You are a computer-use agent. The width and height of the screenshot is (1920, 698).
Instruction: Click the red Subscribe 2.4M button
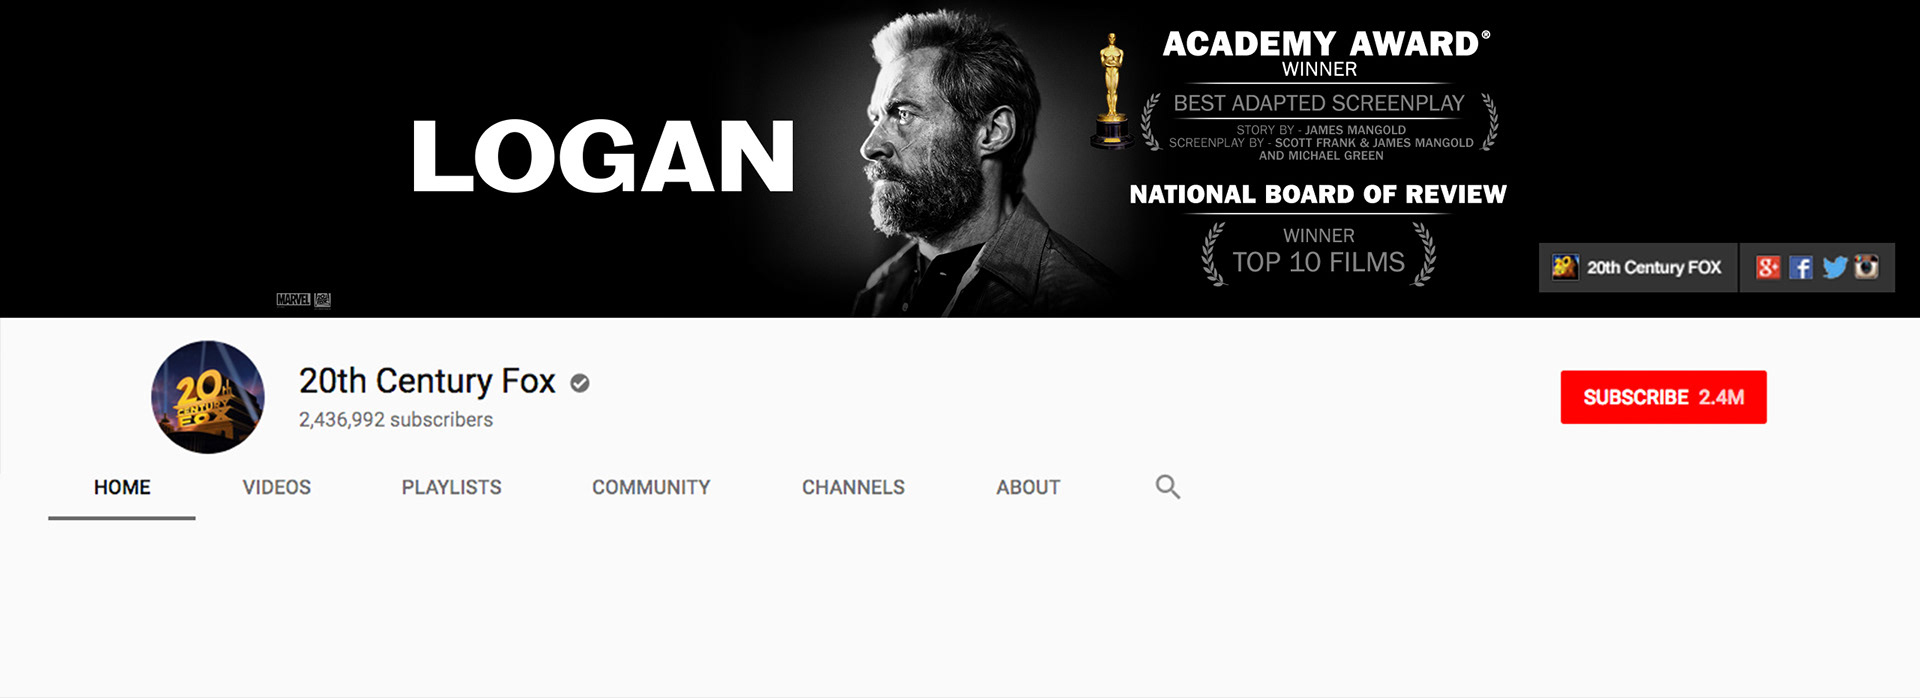coord(1663,397)
